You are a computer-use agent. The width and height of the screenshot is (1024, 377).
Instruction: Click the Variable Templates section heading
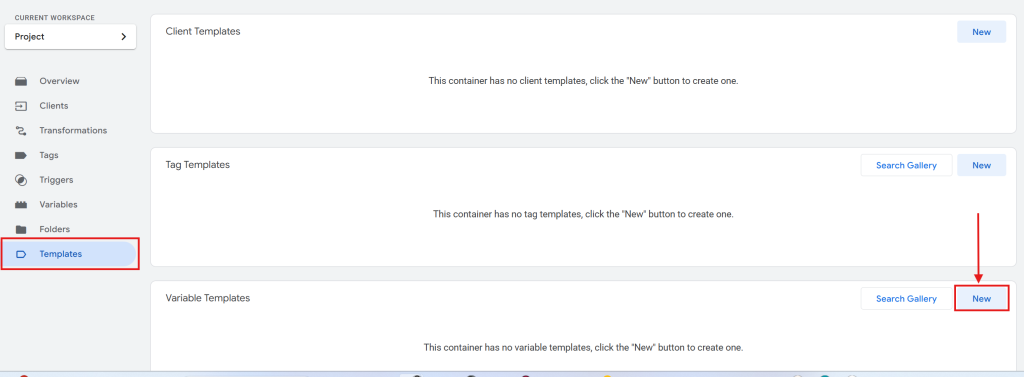coord(208,298)
